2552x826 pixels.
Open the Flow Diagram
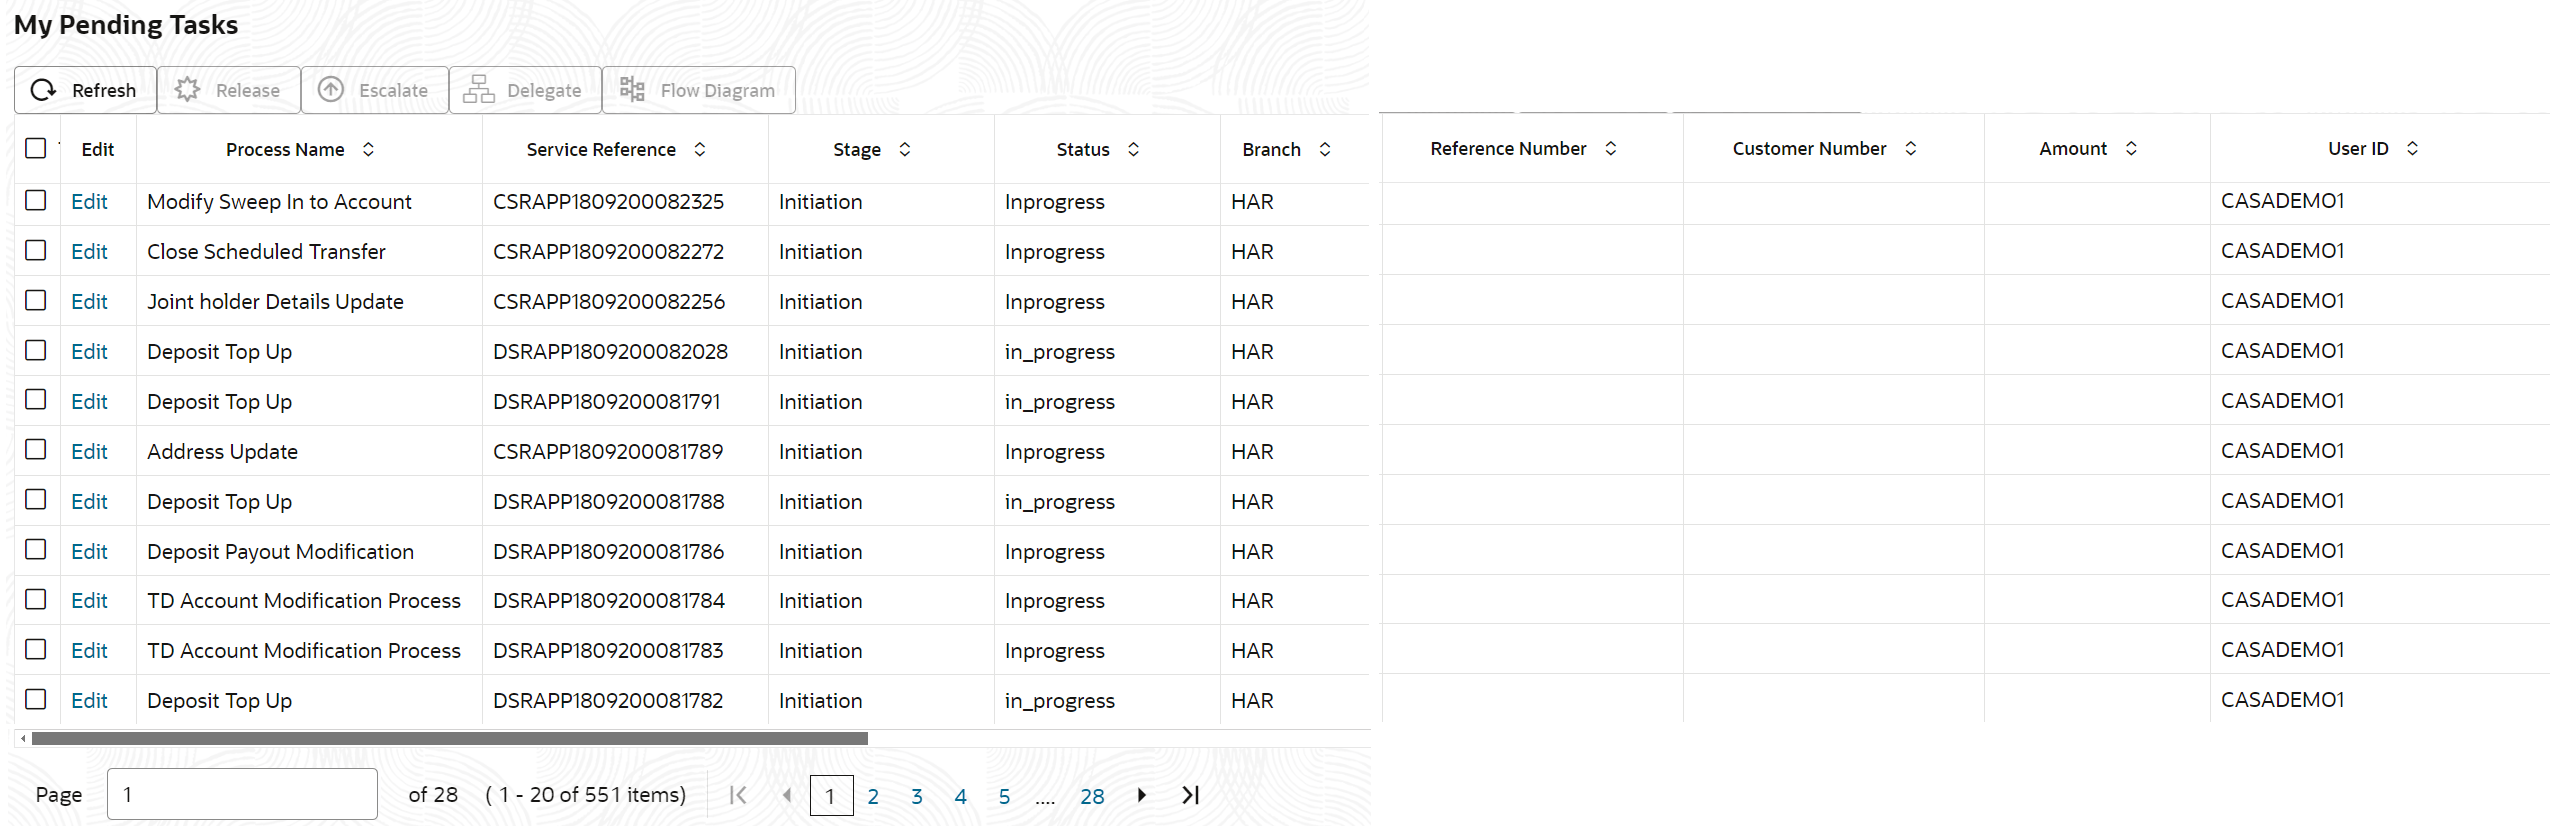(698, 90)
